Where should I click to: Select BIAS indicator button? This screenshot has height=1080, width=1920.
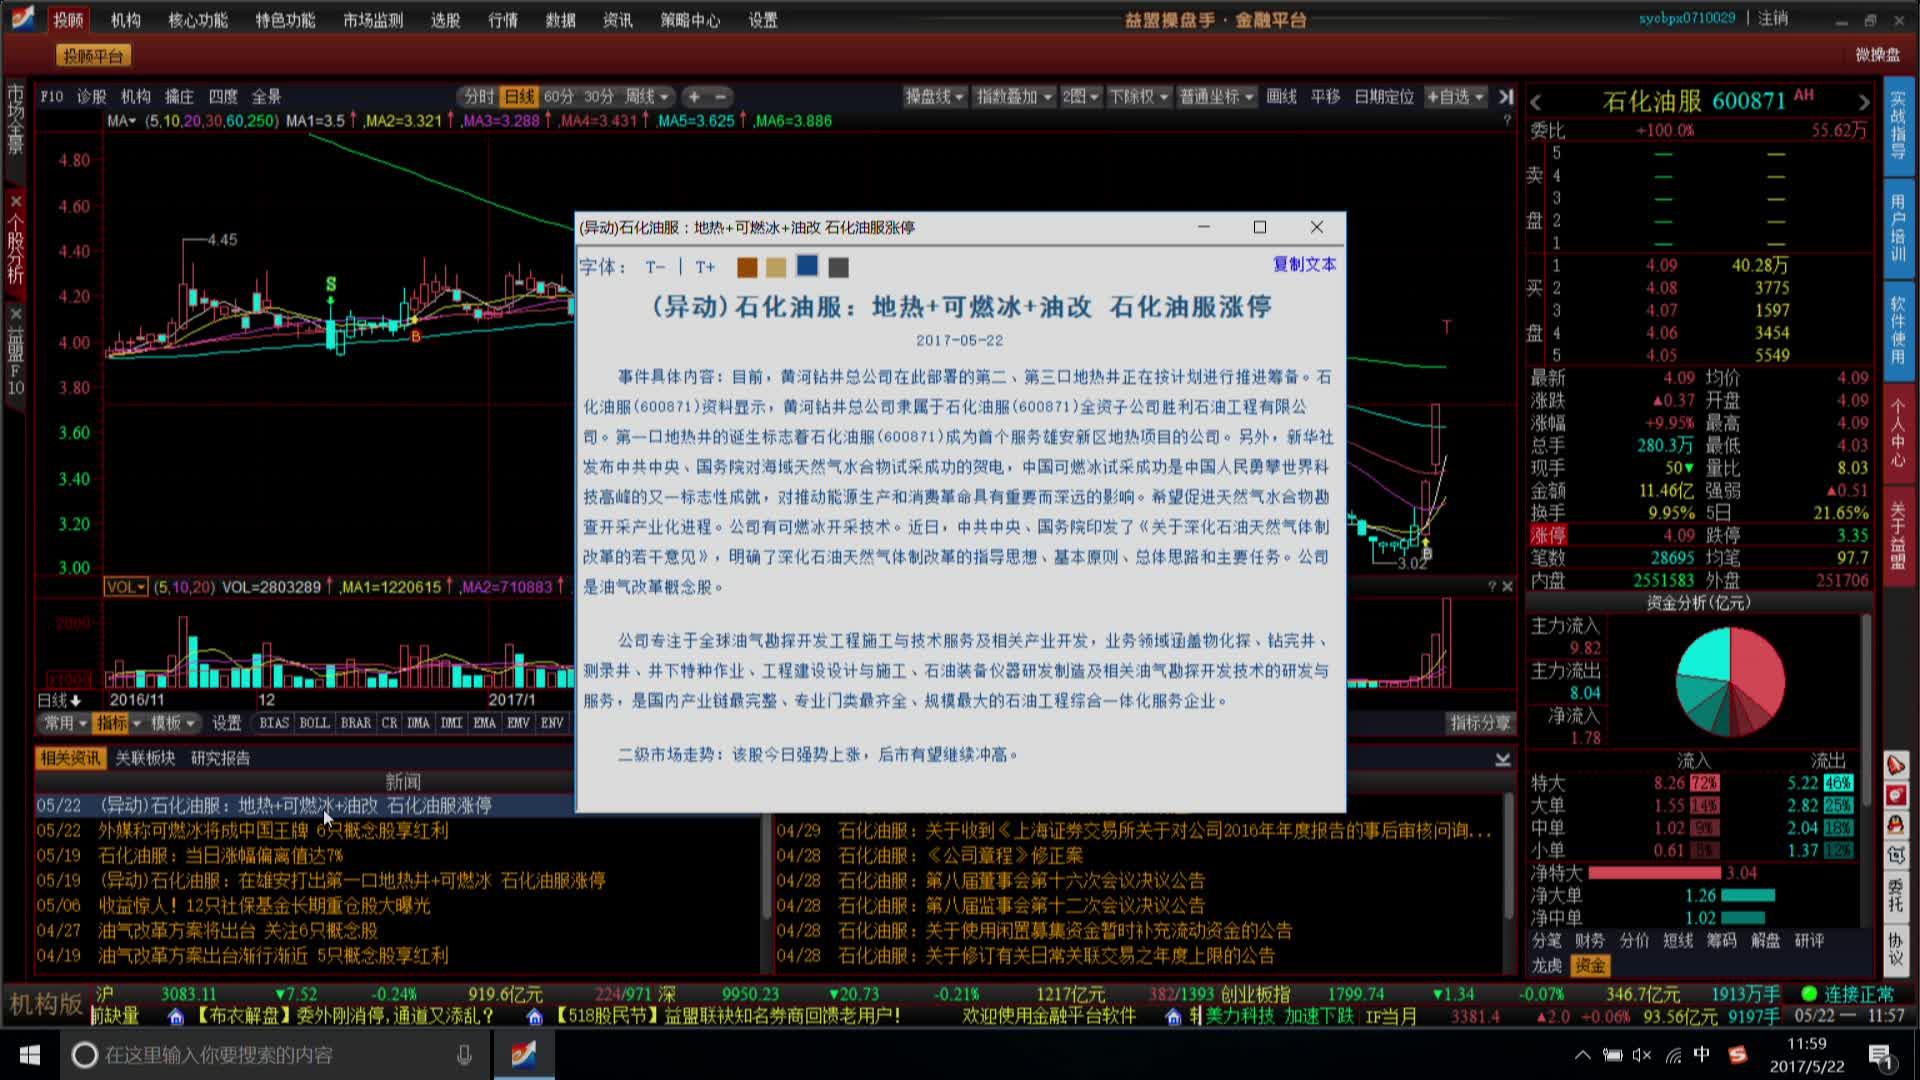(x=274, y=723)
